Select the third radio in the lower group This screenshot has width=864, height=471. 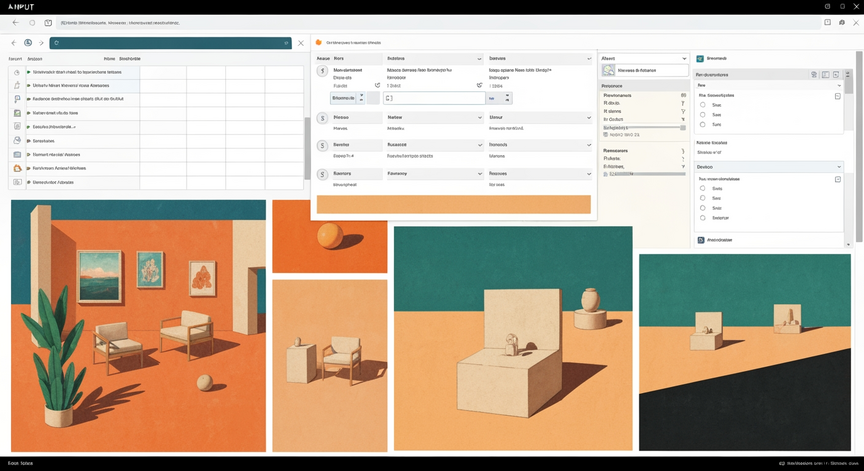[703, 208]
